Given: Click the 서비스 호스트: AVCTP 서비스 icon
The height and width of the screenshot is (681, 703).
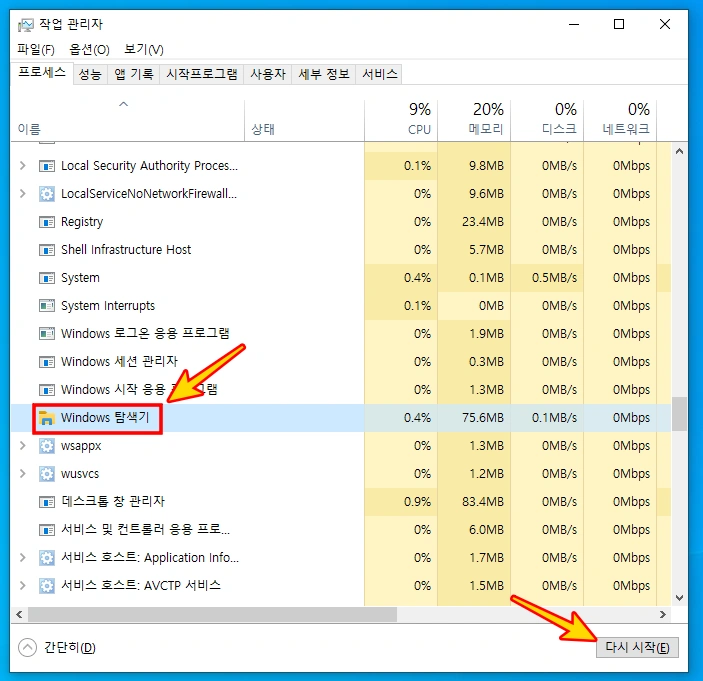Looking at the screenshot, I should [47, 586].
